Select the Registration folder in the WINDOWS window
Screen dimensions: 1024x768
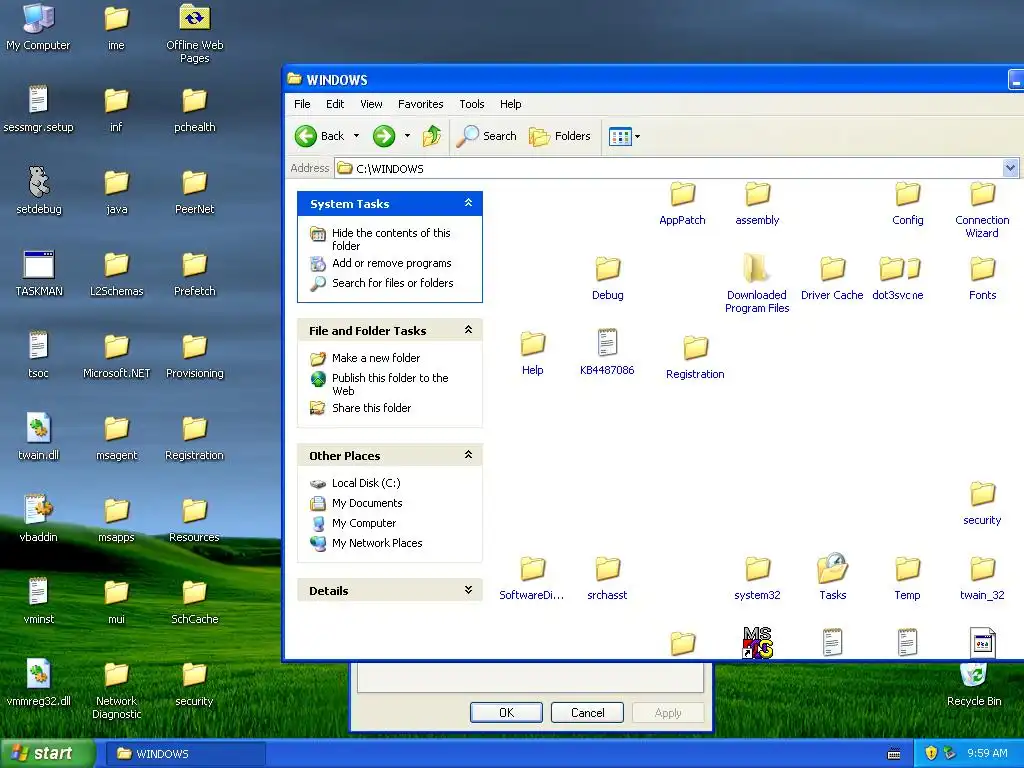pos(696,358)
